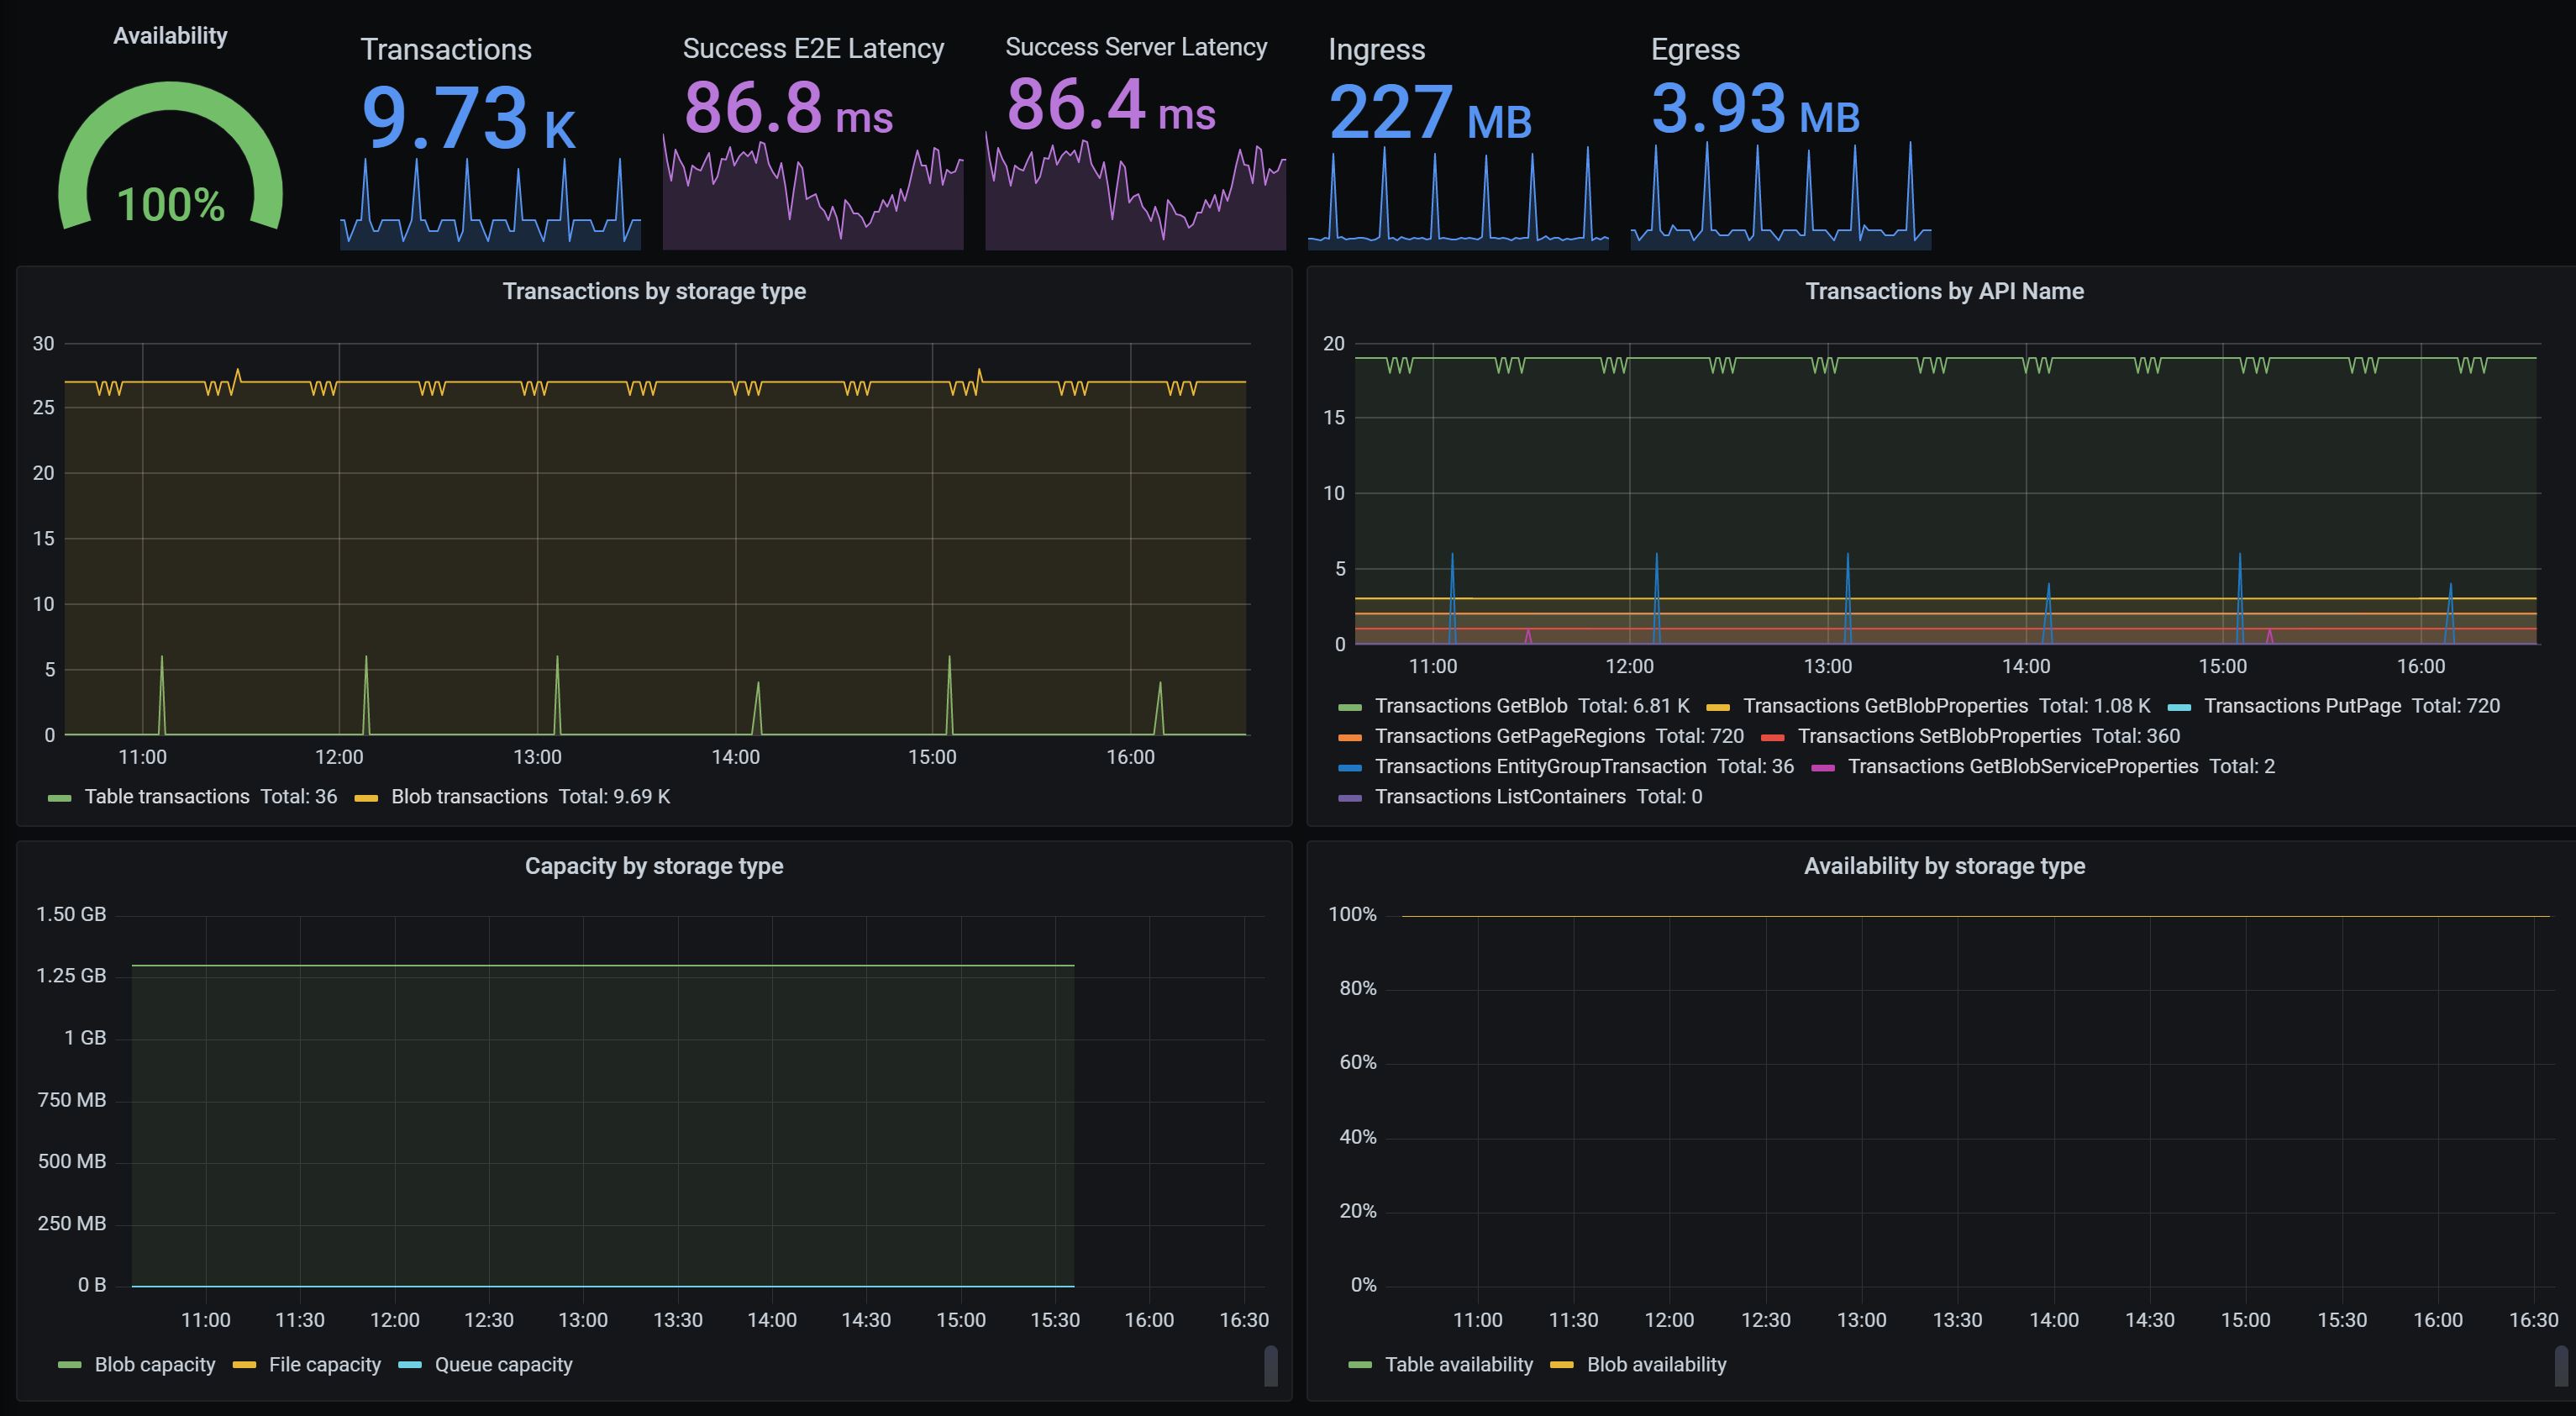Select the Transactions GetPageRegions legend label

[1509, 736]
